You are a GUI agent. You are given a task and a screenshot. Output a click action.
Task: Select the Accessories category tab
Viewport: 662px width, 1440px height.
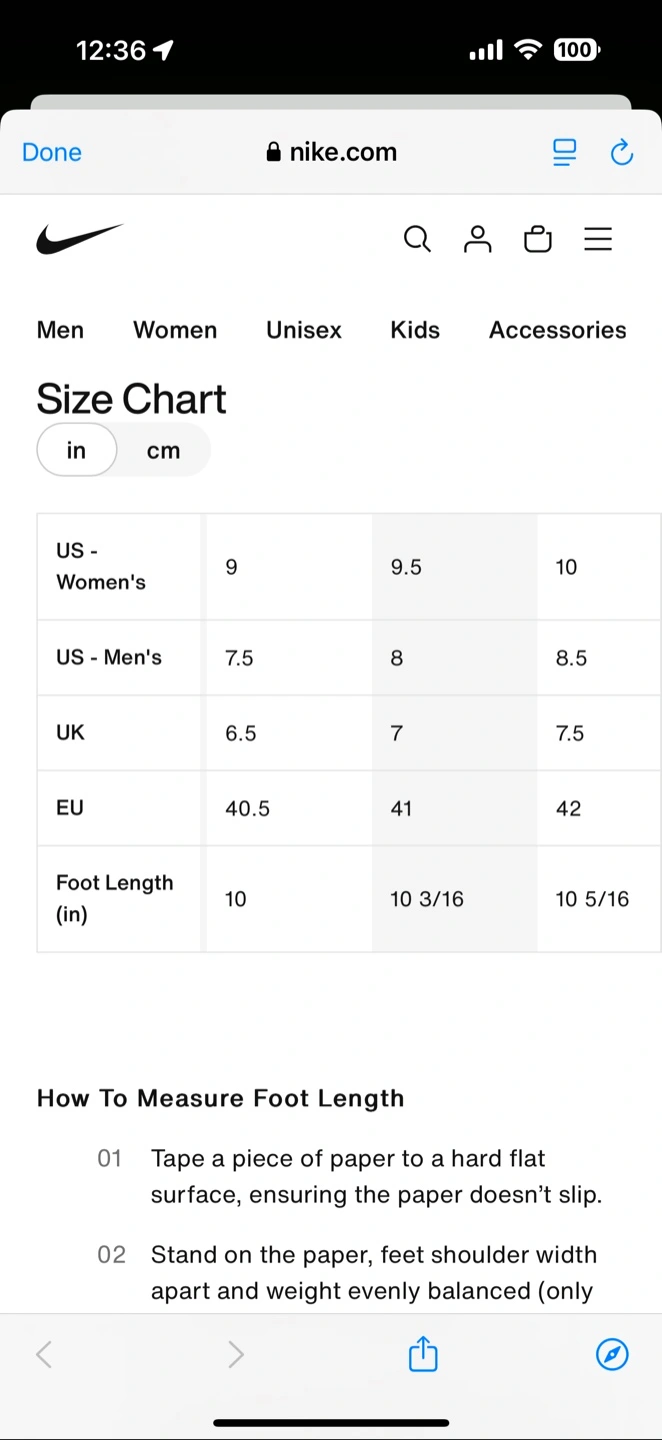(x=558, y=330)
